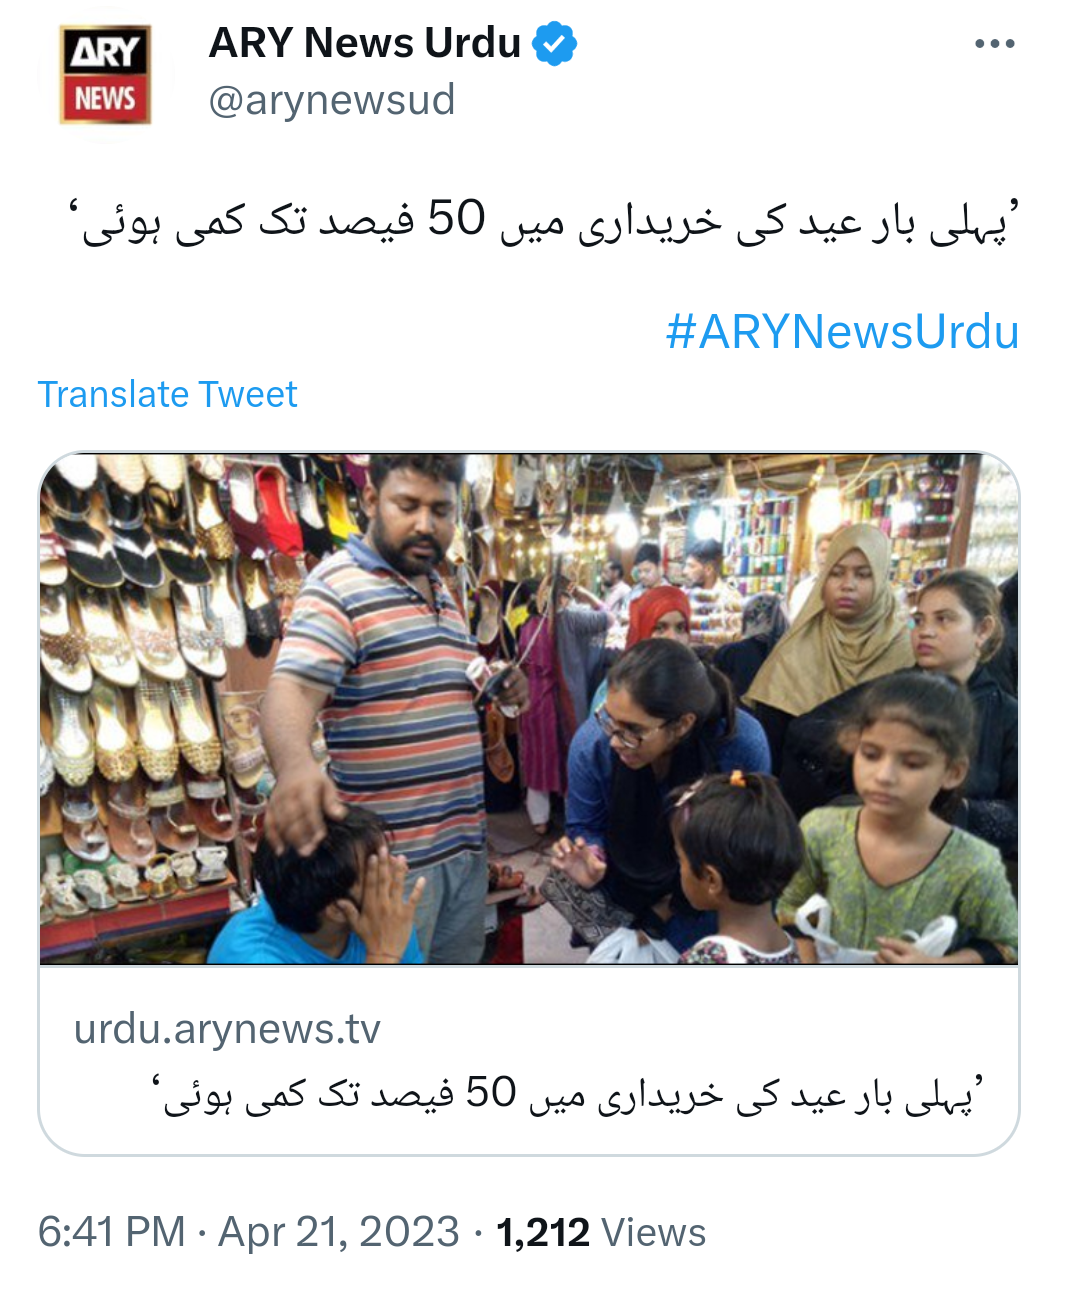
Task: Click Translate Tweet
Action: point(167,394)
